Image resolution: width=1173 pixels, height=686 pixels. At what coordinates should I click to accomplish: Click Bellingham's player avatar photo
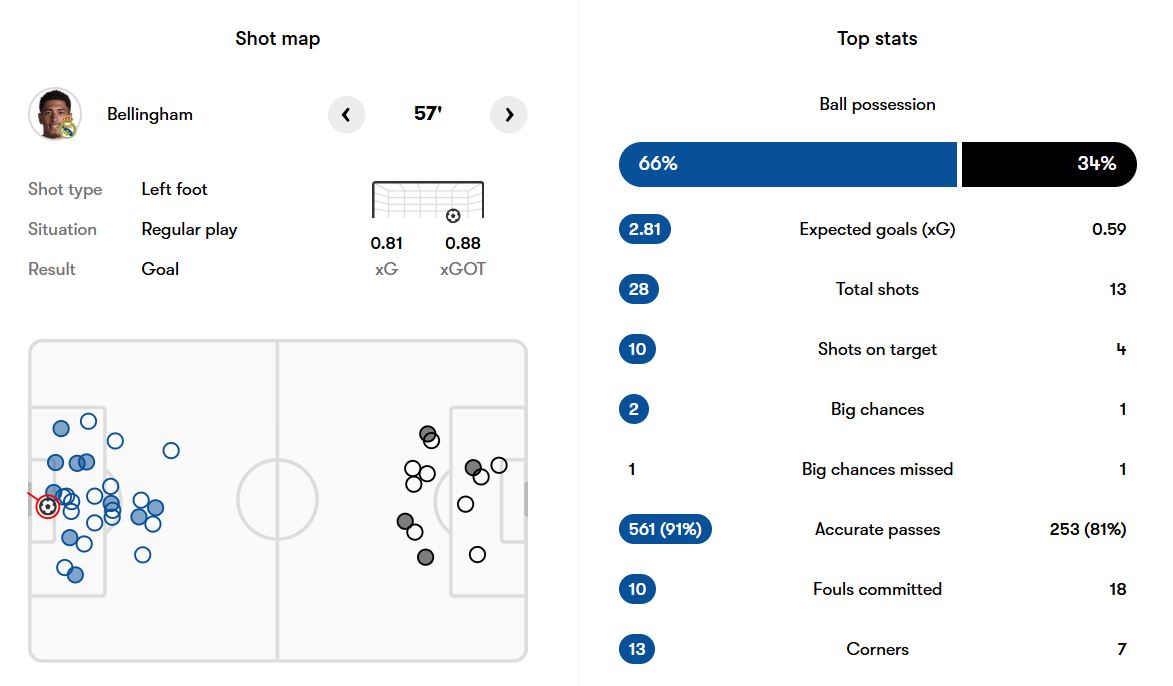click(55, 114)
